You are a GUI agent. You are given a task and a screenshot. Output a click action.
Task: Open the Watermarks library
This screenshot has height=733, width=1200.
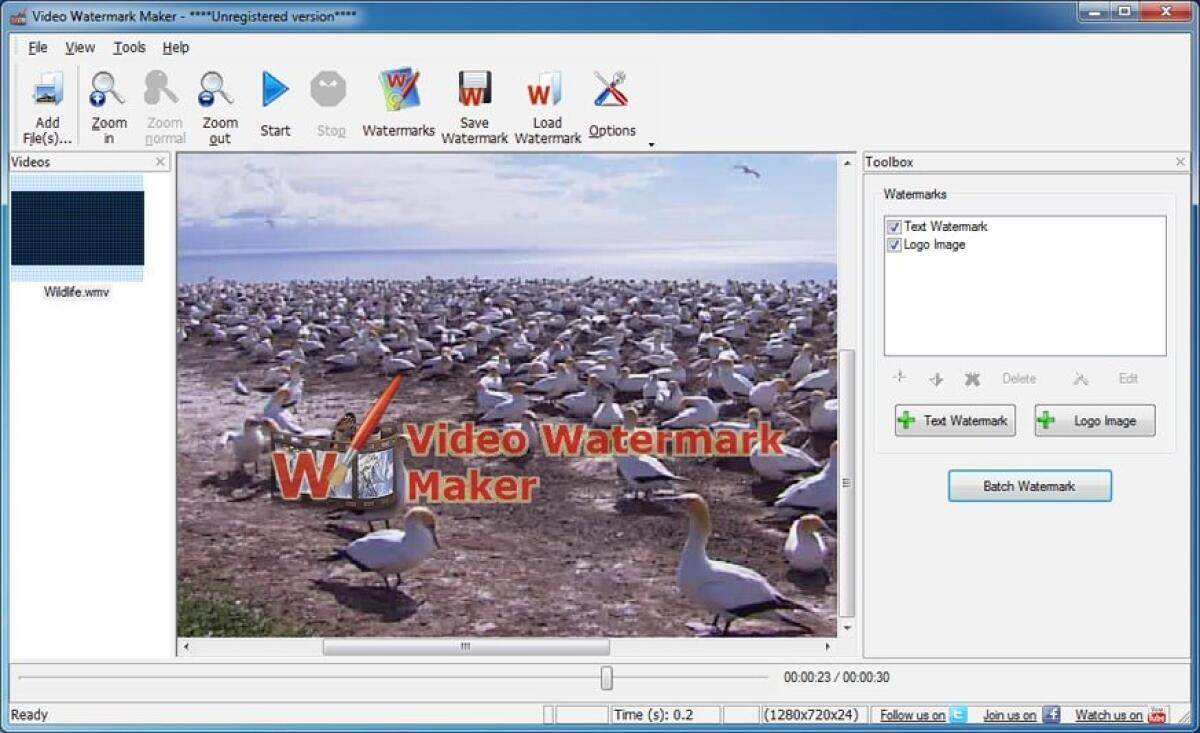(x=397, y=100)
